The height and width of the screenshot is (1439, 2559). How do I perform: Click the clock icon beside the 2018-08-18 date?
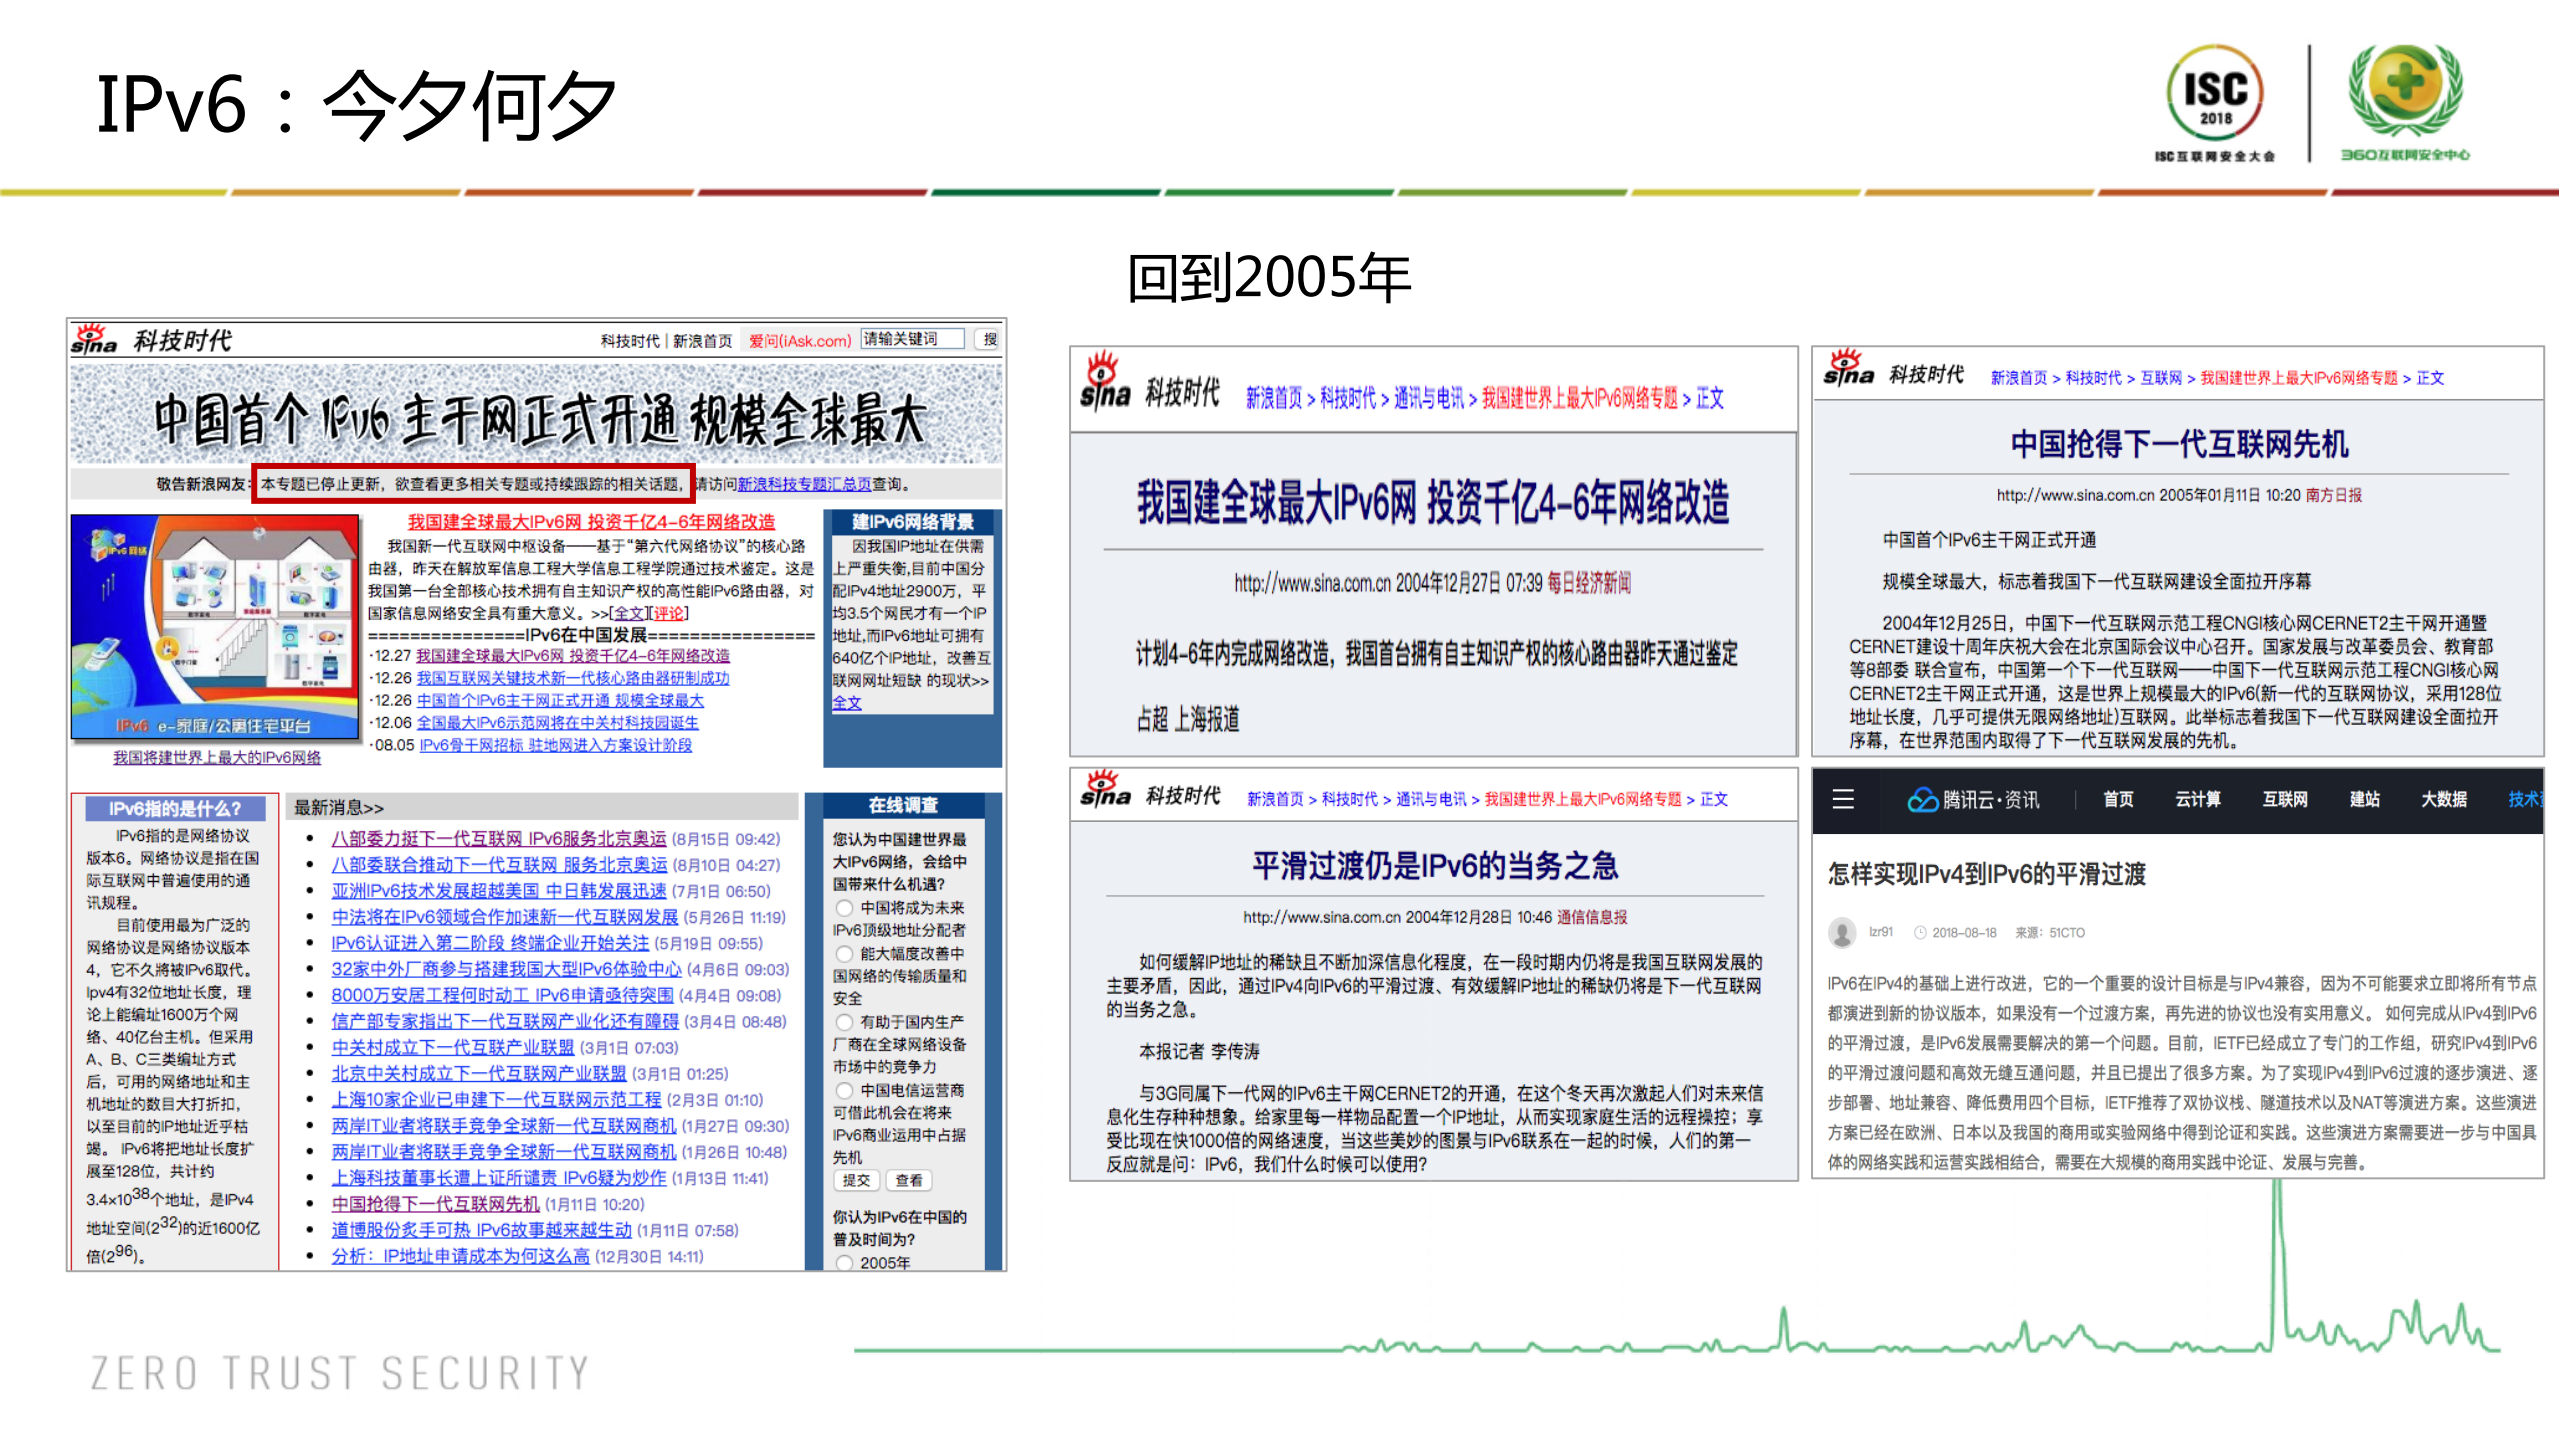(x=1919, y=932)
